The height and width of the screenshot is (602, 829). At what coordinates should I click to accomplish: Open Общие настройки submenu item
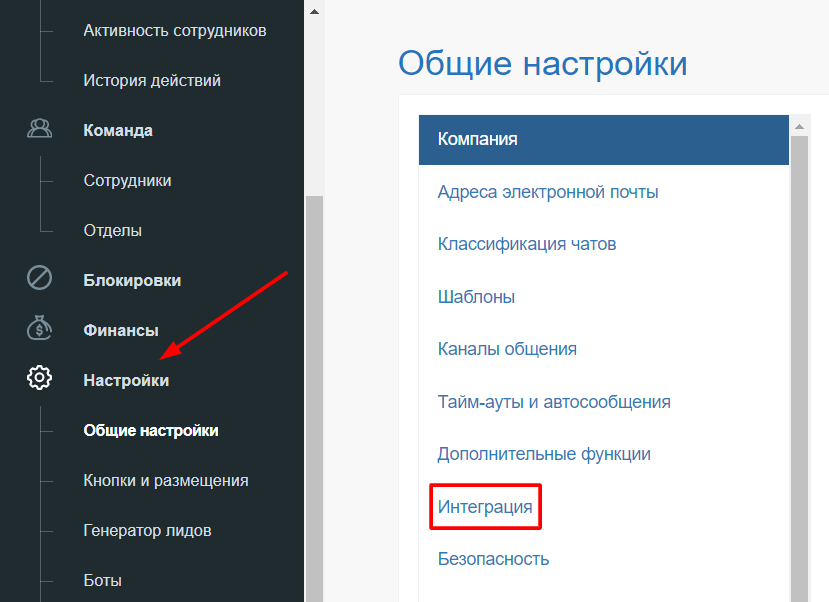click(x=150, y=430)
